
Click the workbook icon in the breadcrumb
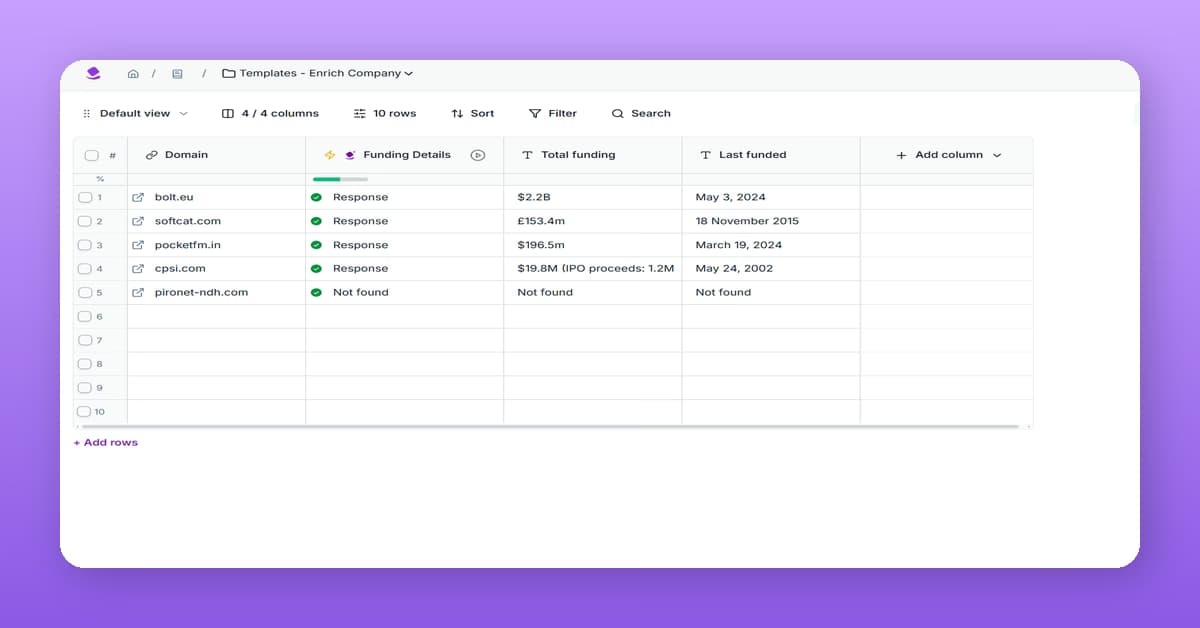177,73
